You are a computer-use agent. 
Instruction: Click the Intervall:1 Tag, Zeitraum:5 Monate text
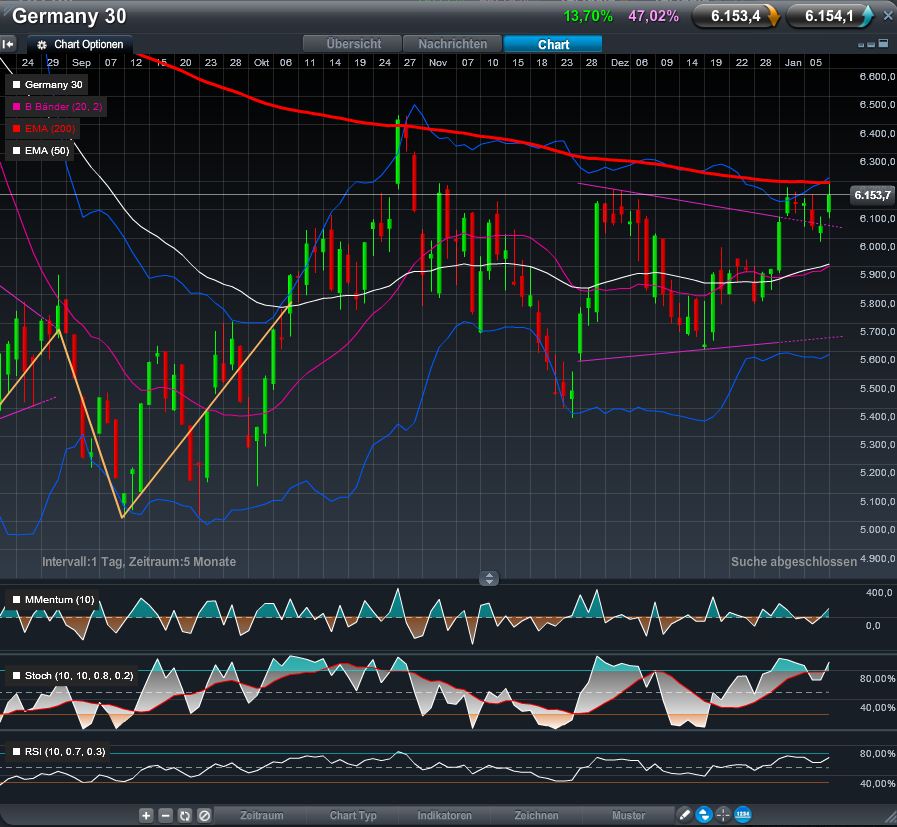pos(139,562)
